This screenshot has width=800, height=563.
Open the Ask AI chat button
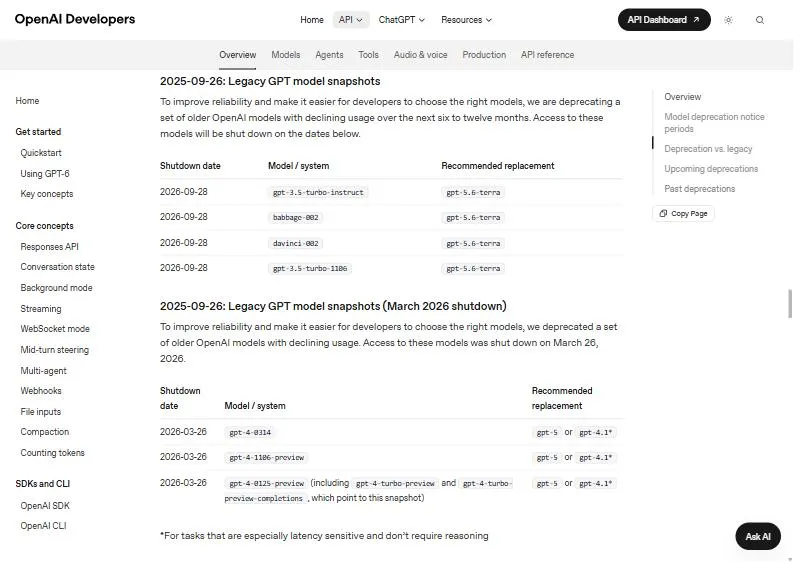[758, 536]
